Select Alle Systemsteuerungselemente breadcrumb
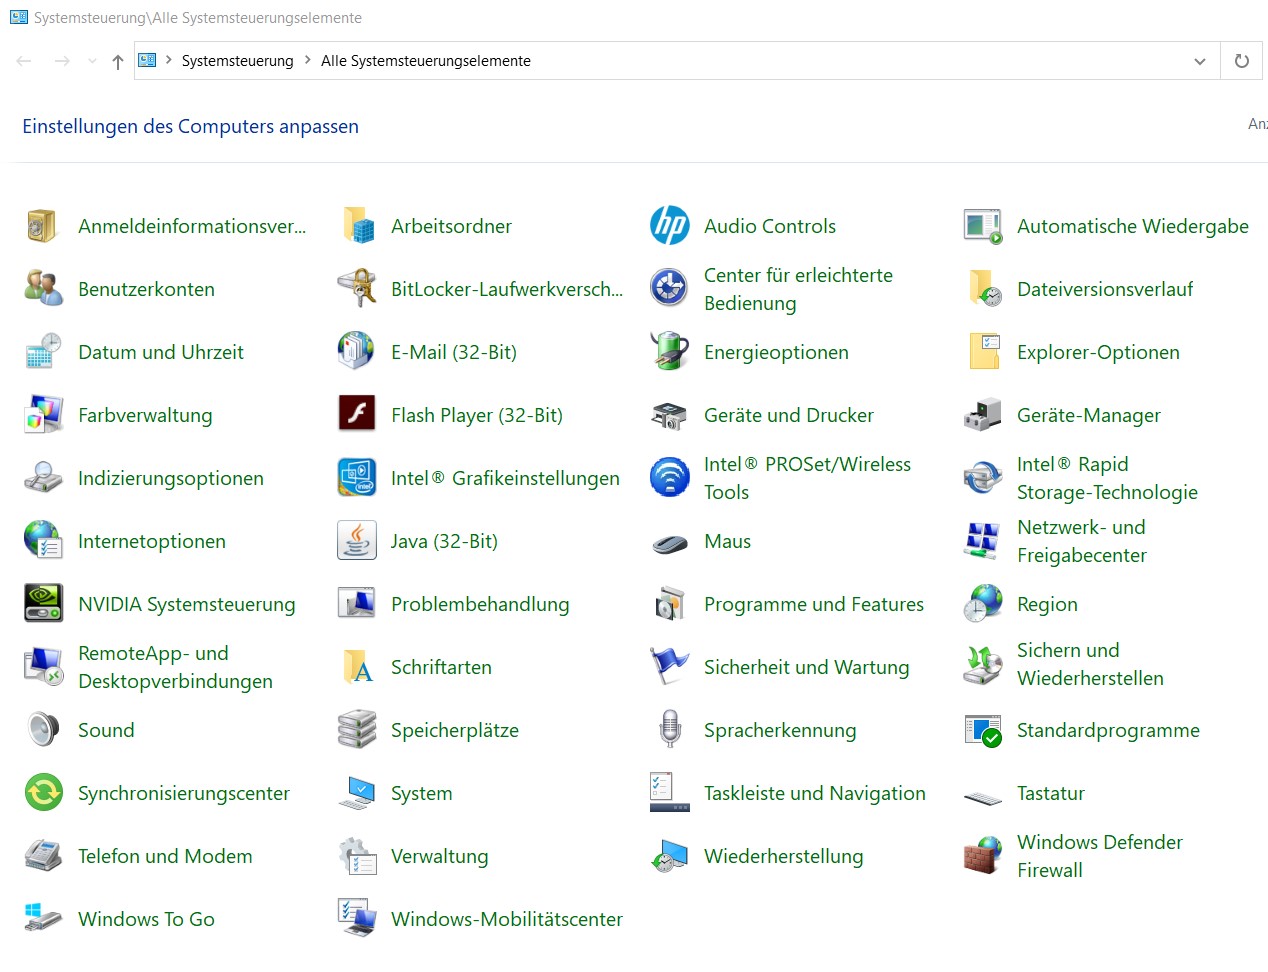The image size is (1268, 972). (x=425, y=61)
